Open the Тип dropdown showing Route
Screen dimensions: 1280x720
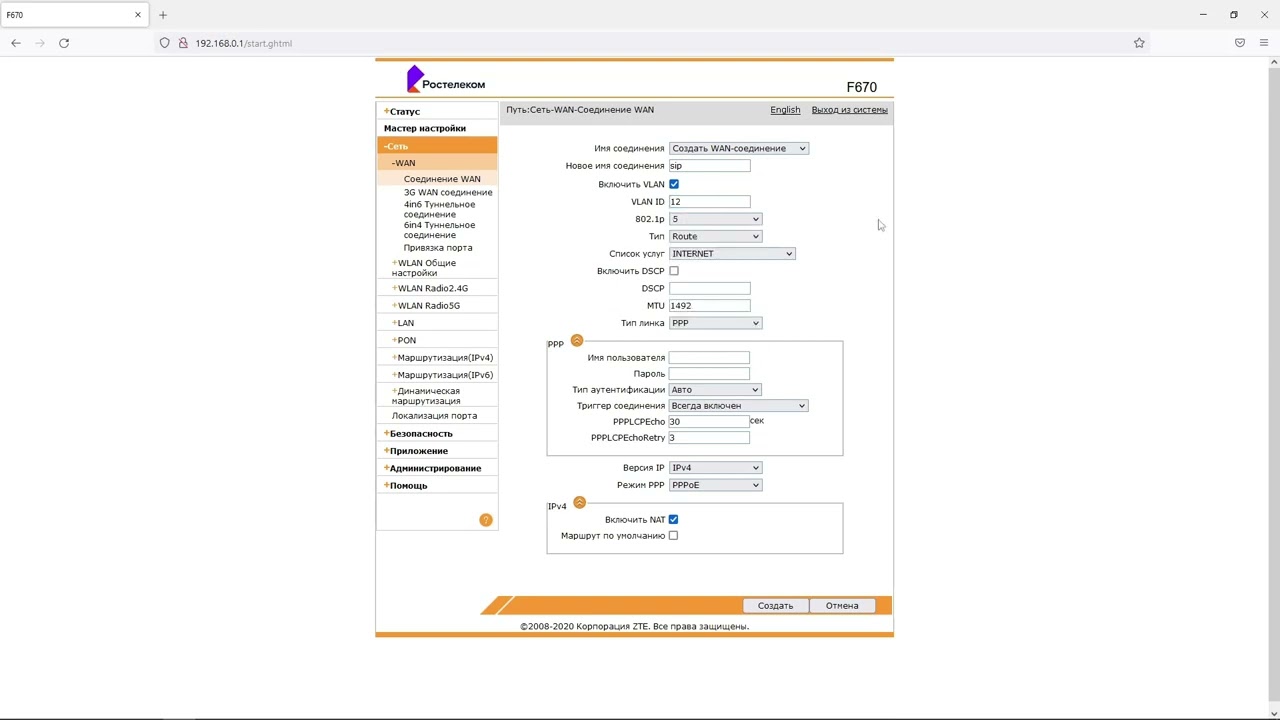pos(715,237)
